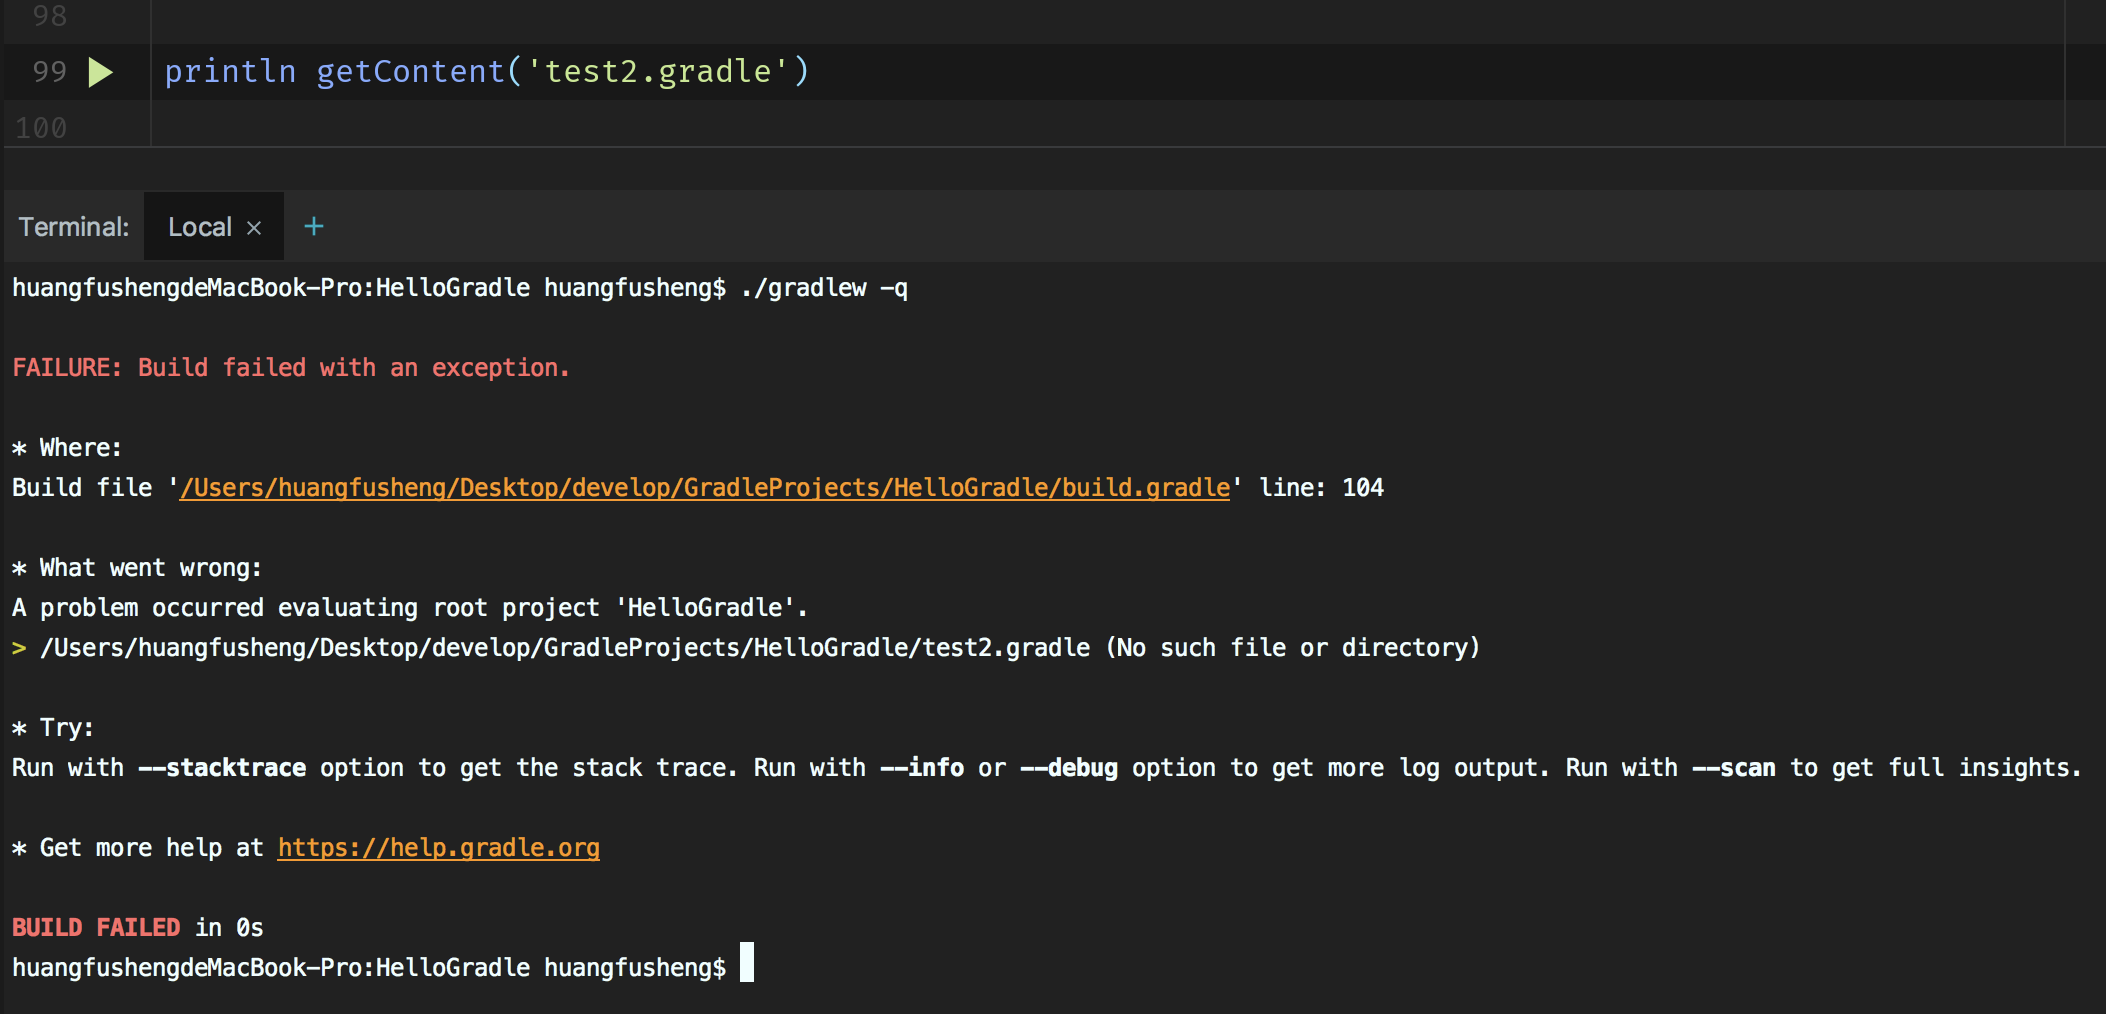
Task: Place cursor on println getContent code line
Action: (x=487, y=72)
